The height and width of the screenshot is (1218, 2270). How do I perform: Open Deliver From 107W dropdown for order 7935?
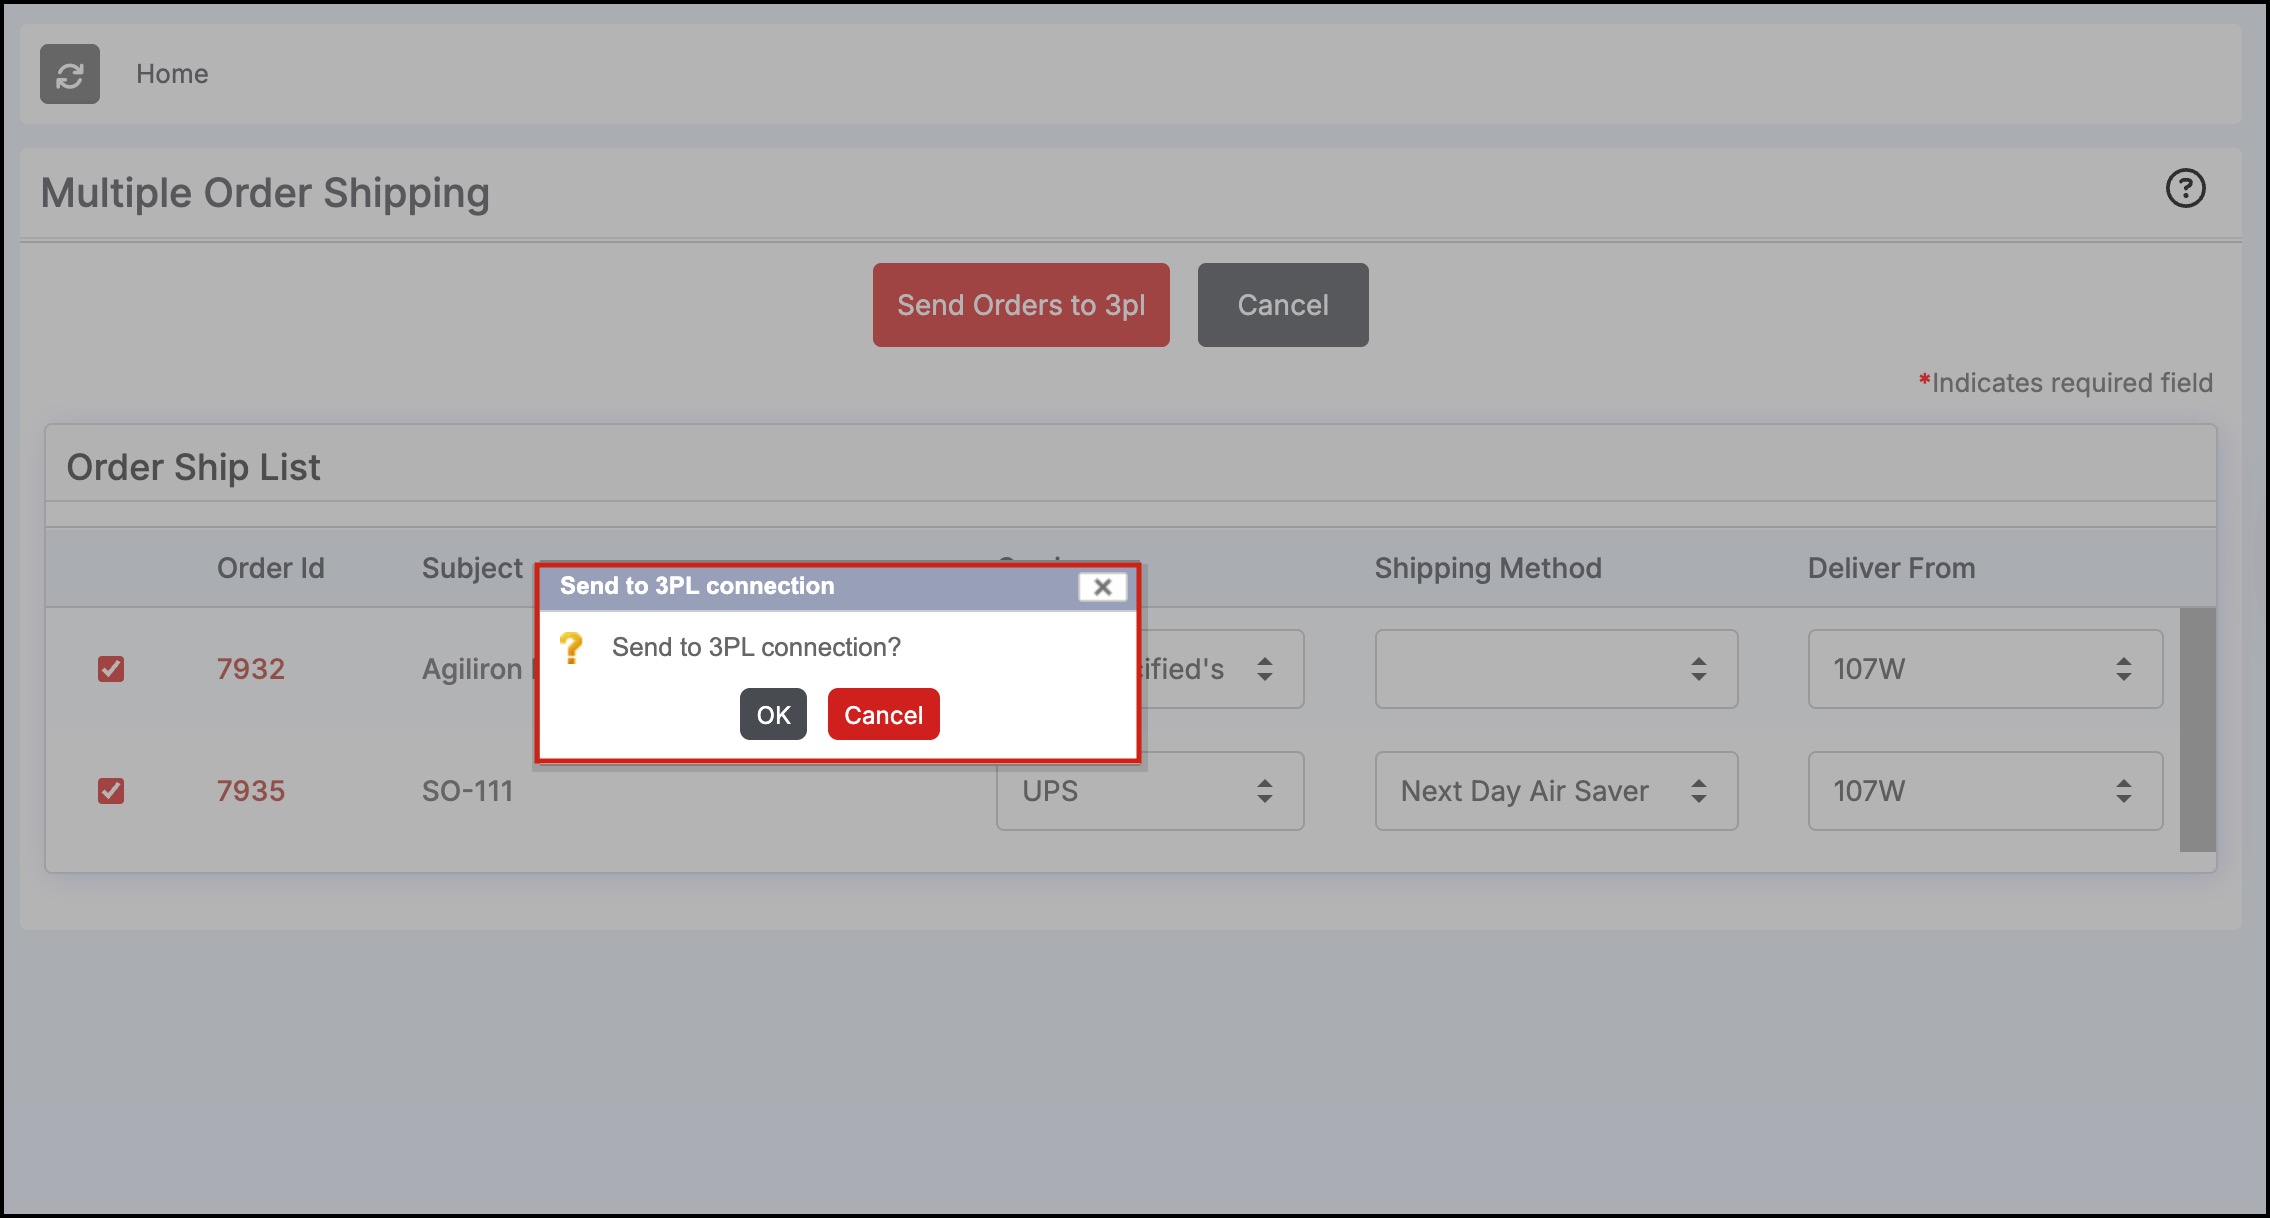(1984, 791)
